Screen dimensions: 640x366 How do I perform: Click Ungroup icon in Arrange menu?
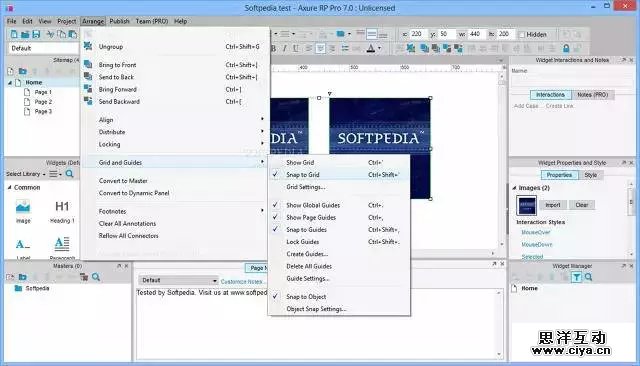[x=88, y=46]
